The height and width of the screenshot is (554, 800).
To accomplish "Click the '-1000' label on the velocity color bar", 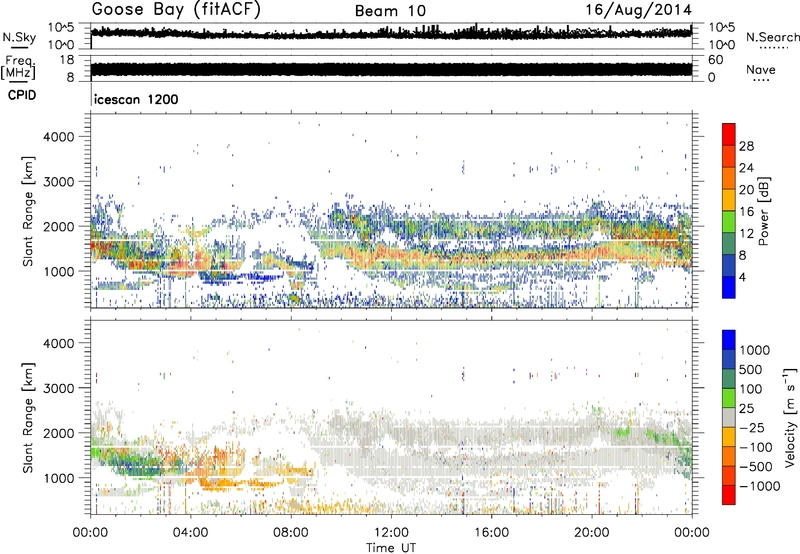I will [760, 486].
